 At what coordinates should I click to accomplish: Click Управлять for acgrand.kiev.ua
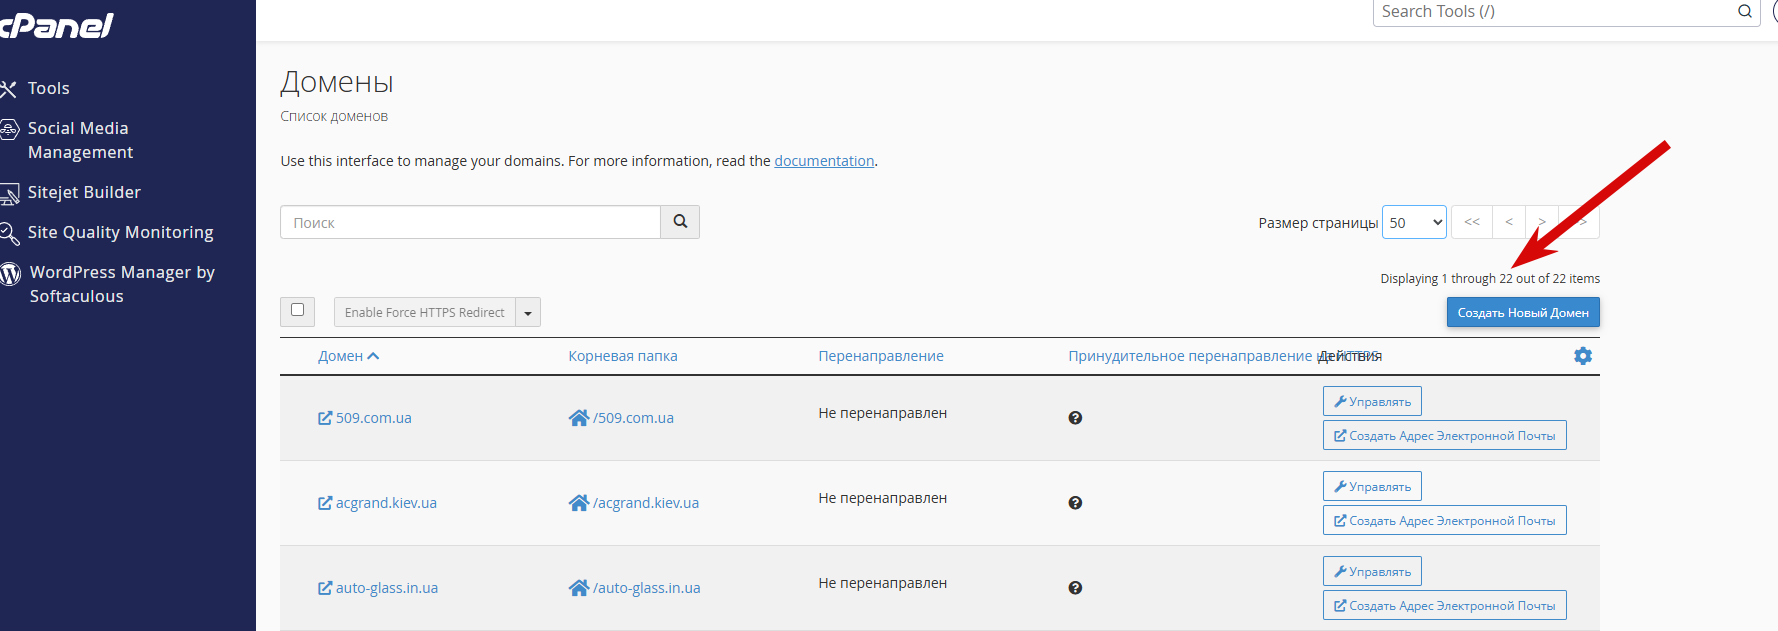click(1372, 486)
